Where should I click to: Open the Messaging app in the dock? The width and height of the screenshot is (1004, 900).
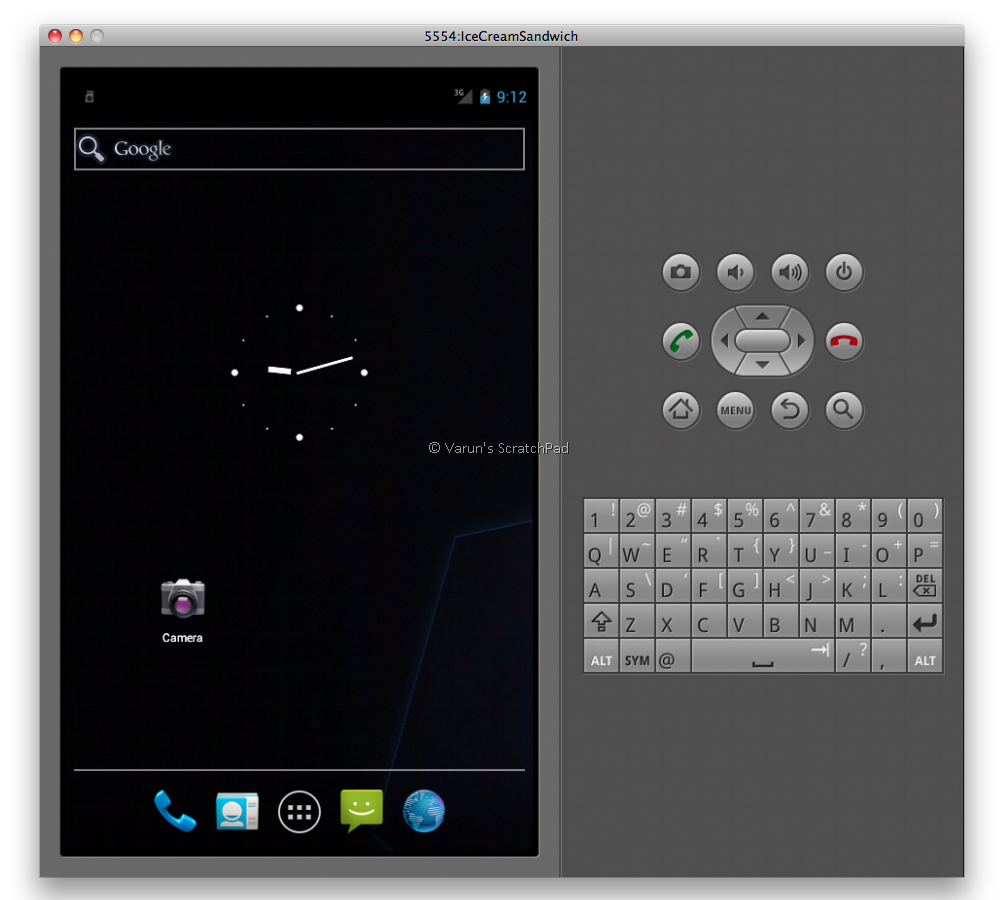tap(361, 810)
